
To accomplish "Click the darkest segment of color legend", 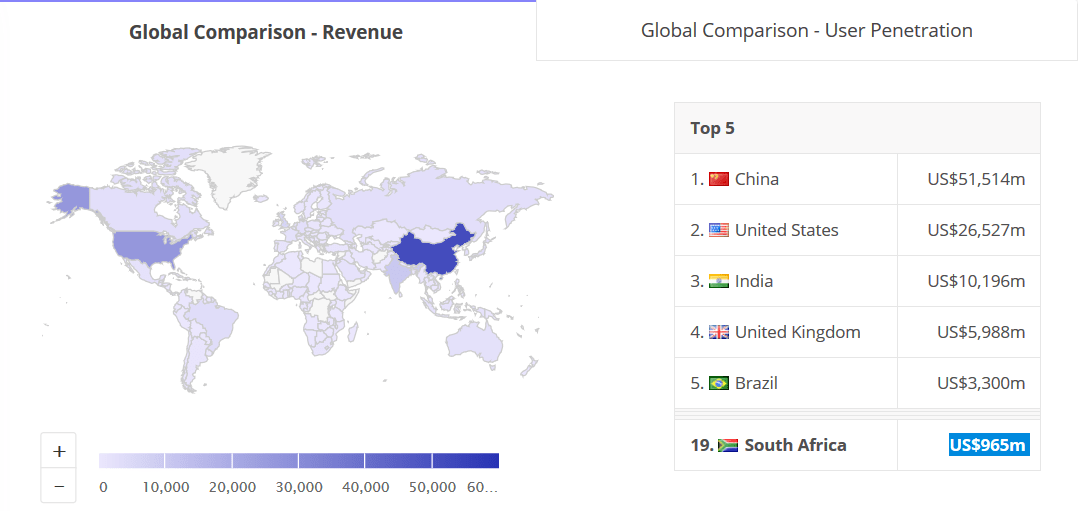I will pos(465,460).
